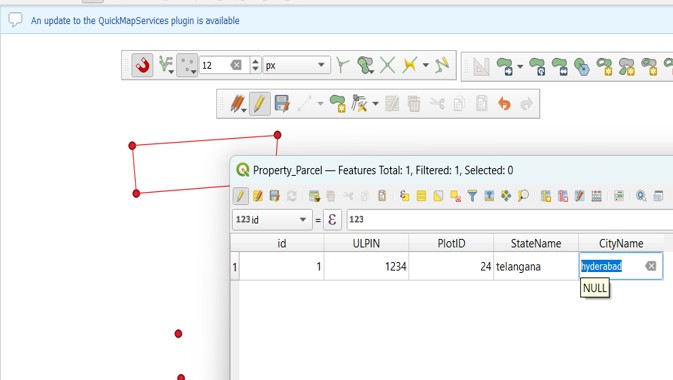Click the field value input showing 123
Screen dimensions: 673x380
click(509, 220)
